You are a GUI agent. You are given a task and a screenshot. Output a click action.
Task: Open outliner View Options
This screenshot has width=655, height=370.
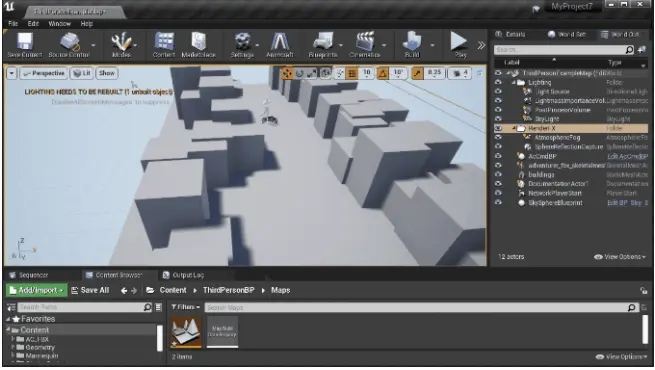[x=620, y=257]
